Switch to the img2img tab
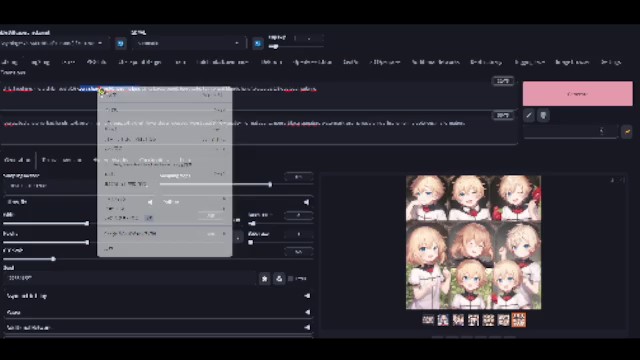 [x=40, y=62]
